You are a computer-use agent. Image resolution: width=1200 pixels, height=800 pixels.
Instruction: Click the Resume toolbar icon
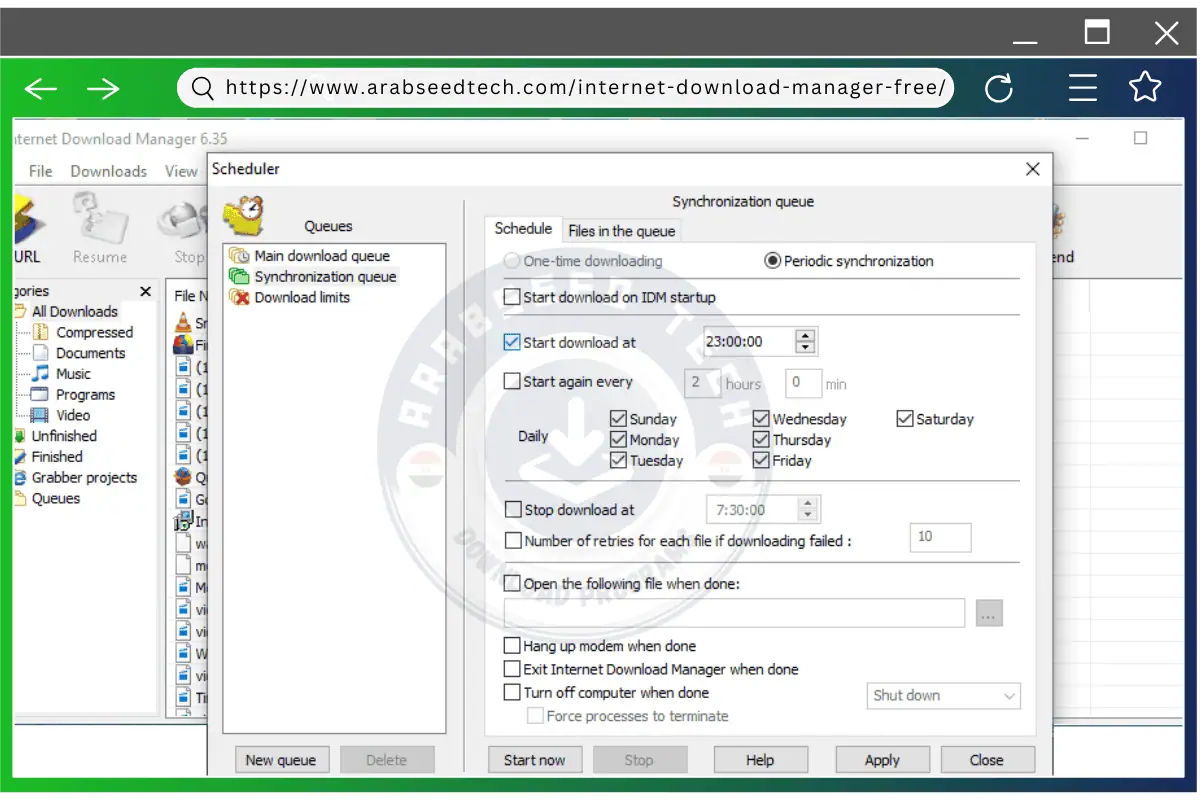pos(100,230)
